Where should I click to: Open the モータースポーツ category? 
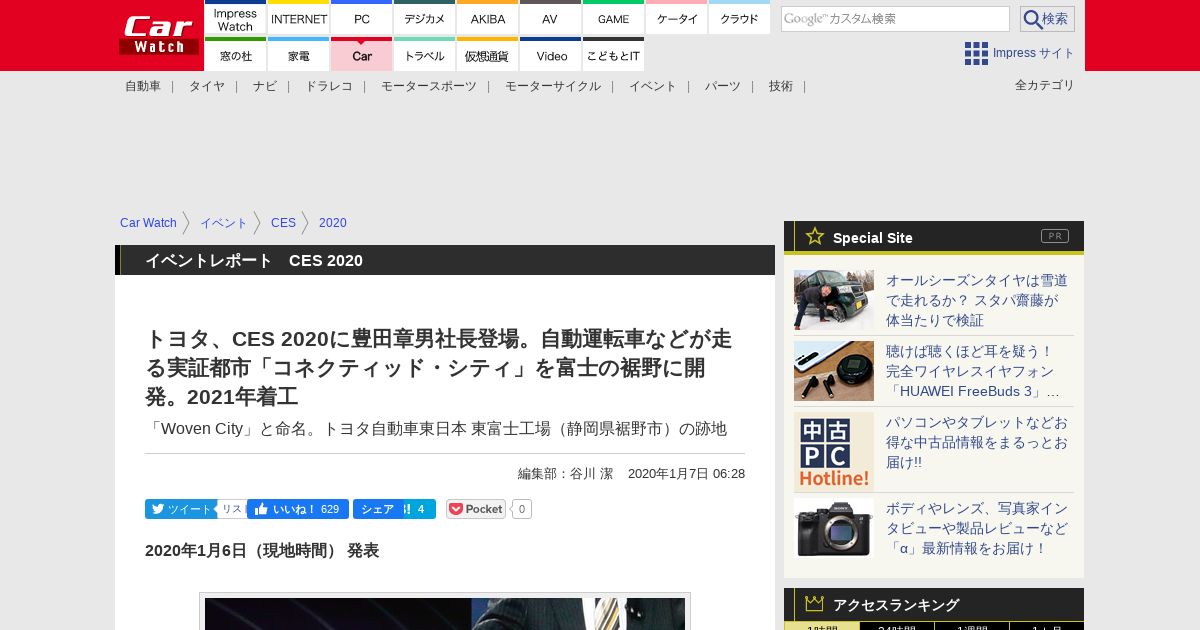point(429,86)
